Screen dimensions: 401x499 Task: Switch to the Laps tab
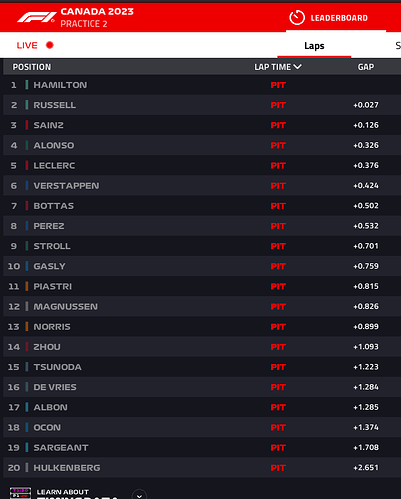tap(314, 46)
